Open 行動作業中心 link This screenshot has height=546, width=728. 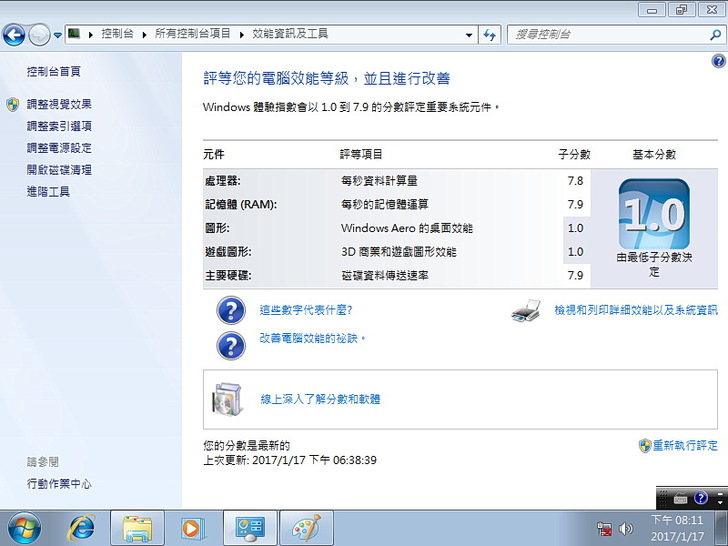coord(59,483)
